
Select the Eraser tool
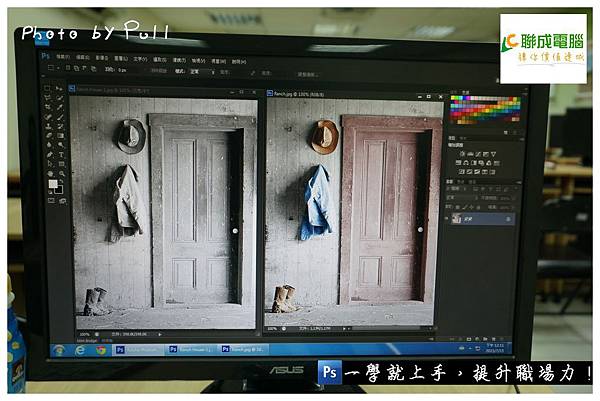tap(49, 135)
